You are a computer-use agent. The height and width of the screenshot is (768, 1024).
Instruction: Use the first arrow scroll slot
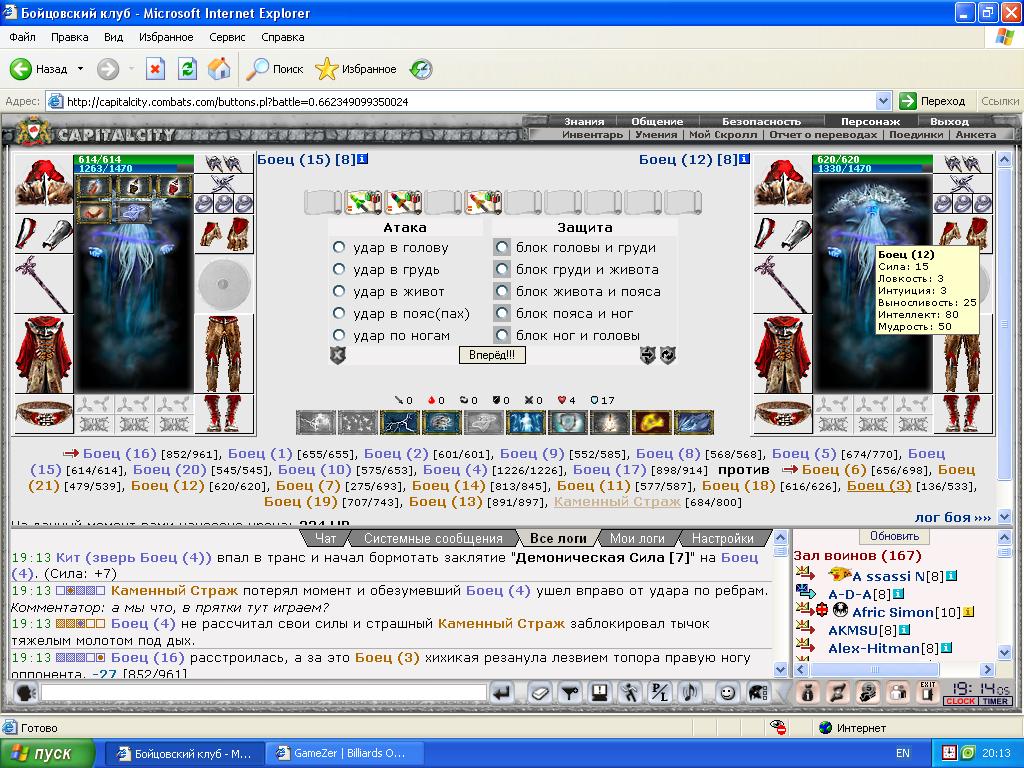pyautogui.click(x=364, y=202)
